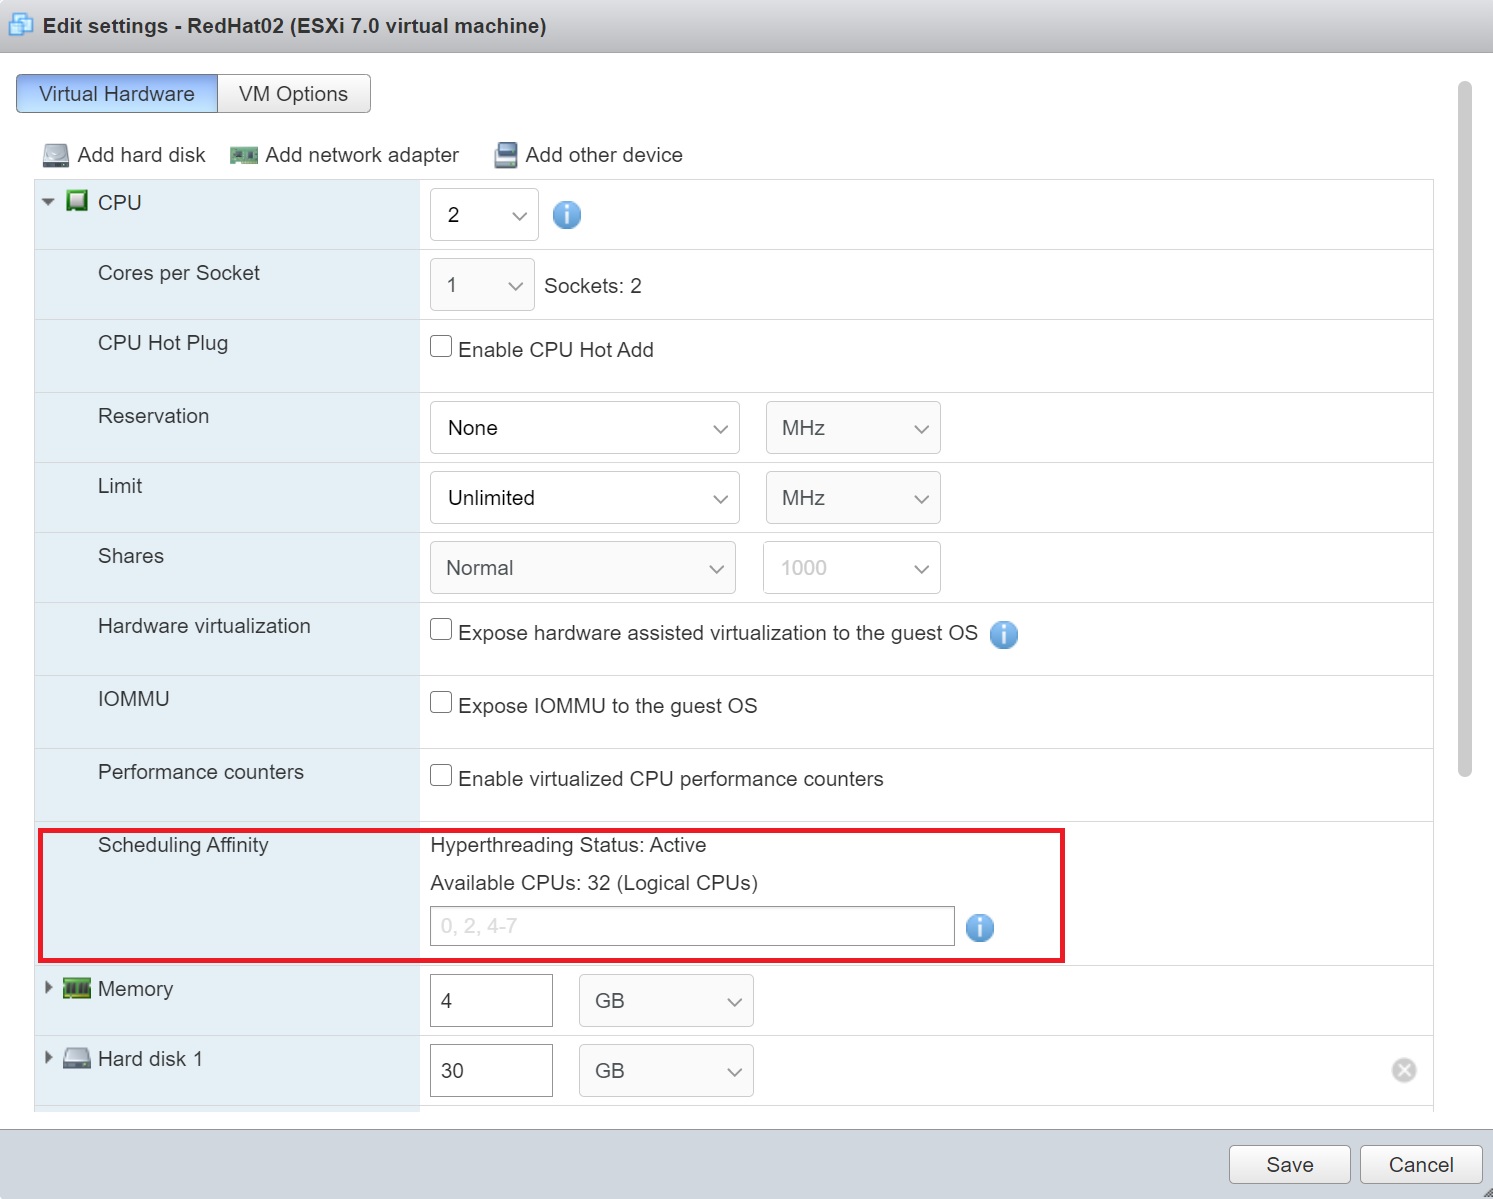The width and height of the screenshot is (1493, 1199).
Task: Enable virtualized CPU performance counters
Action: (x=441, y=776)
